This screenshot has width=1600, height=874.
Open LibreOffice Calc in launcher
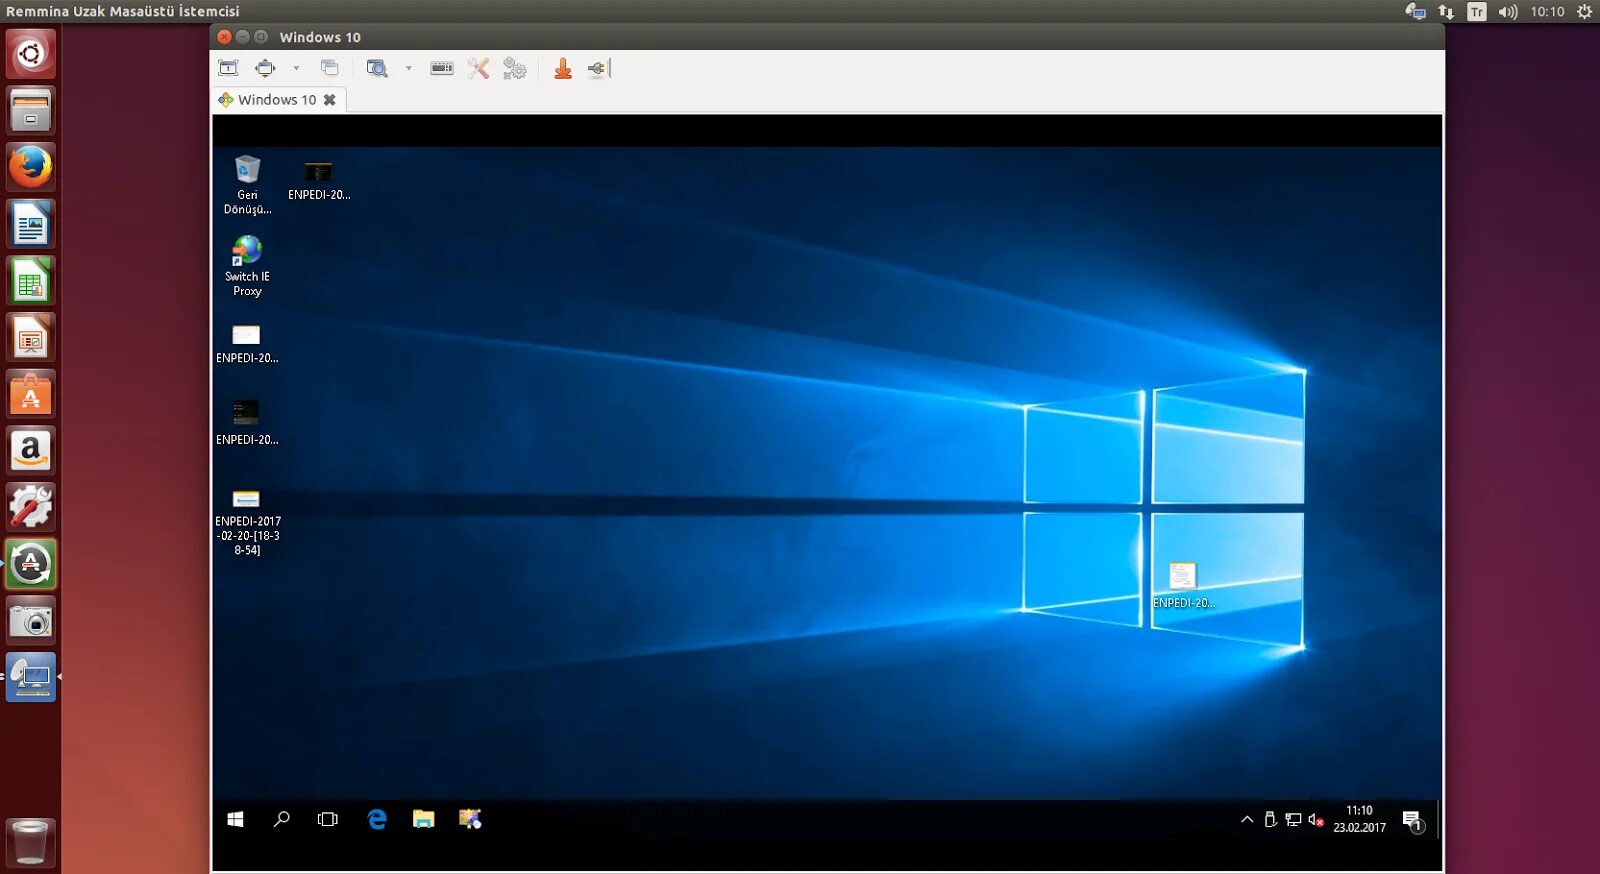(x=30, y=281)
